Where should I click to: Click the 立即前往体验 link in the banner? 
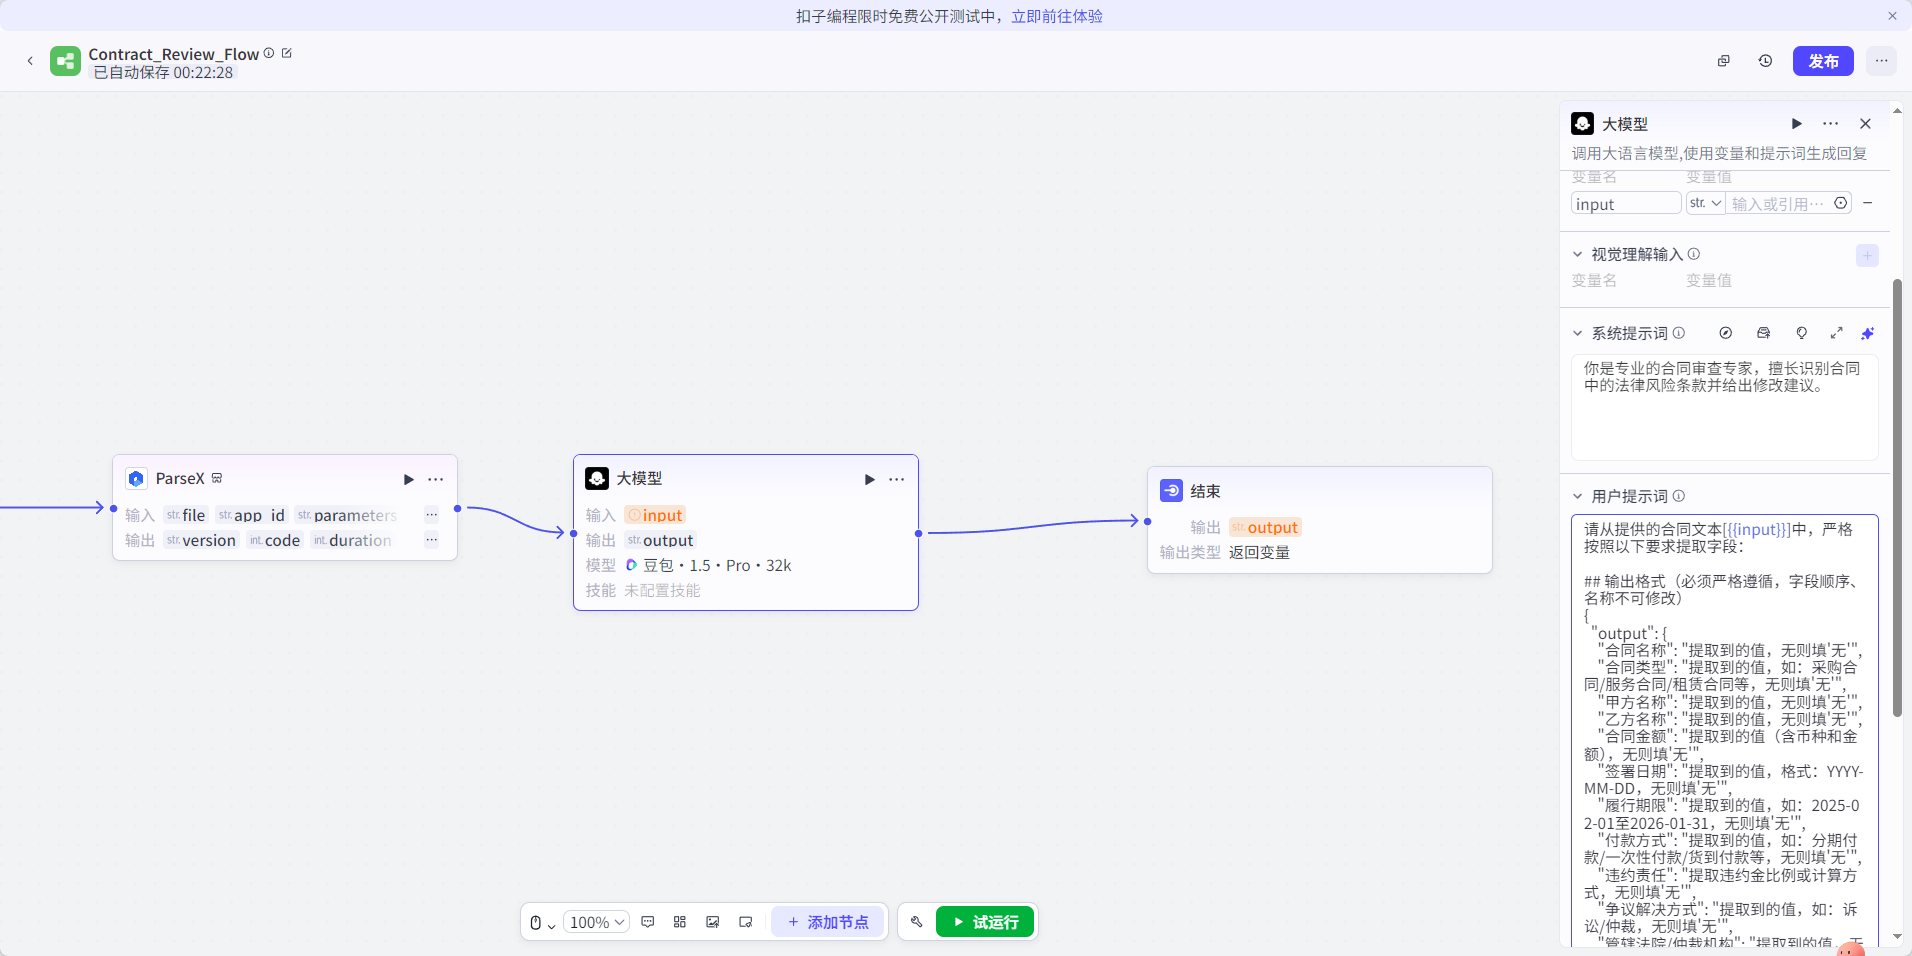(1056, 15)
